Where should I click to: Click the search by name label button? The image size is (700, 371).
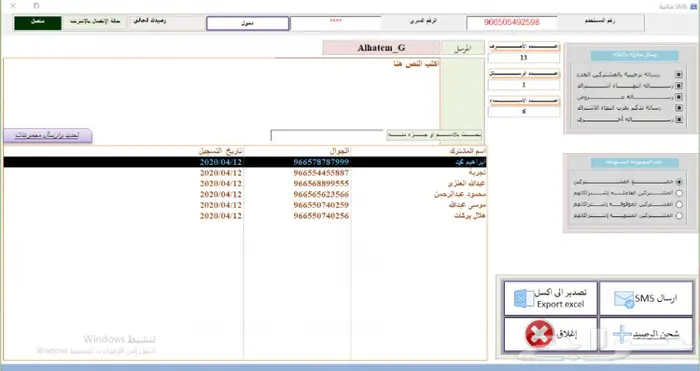[x=434, y=135]
